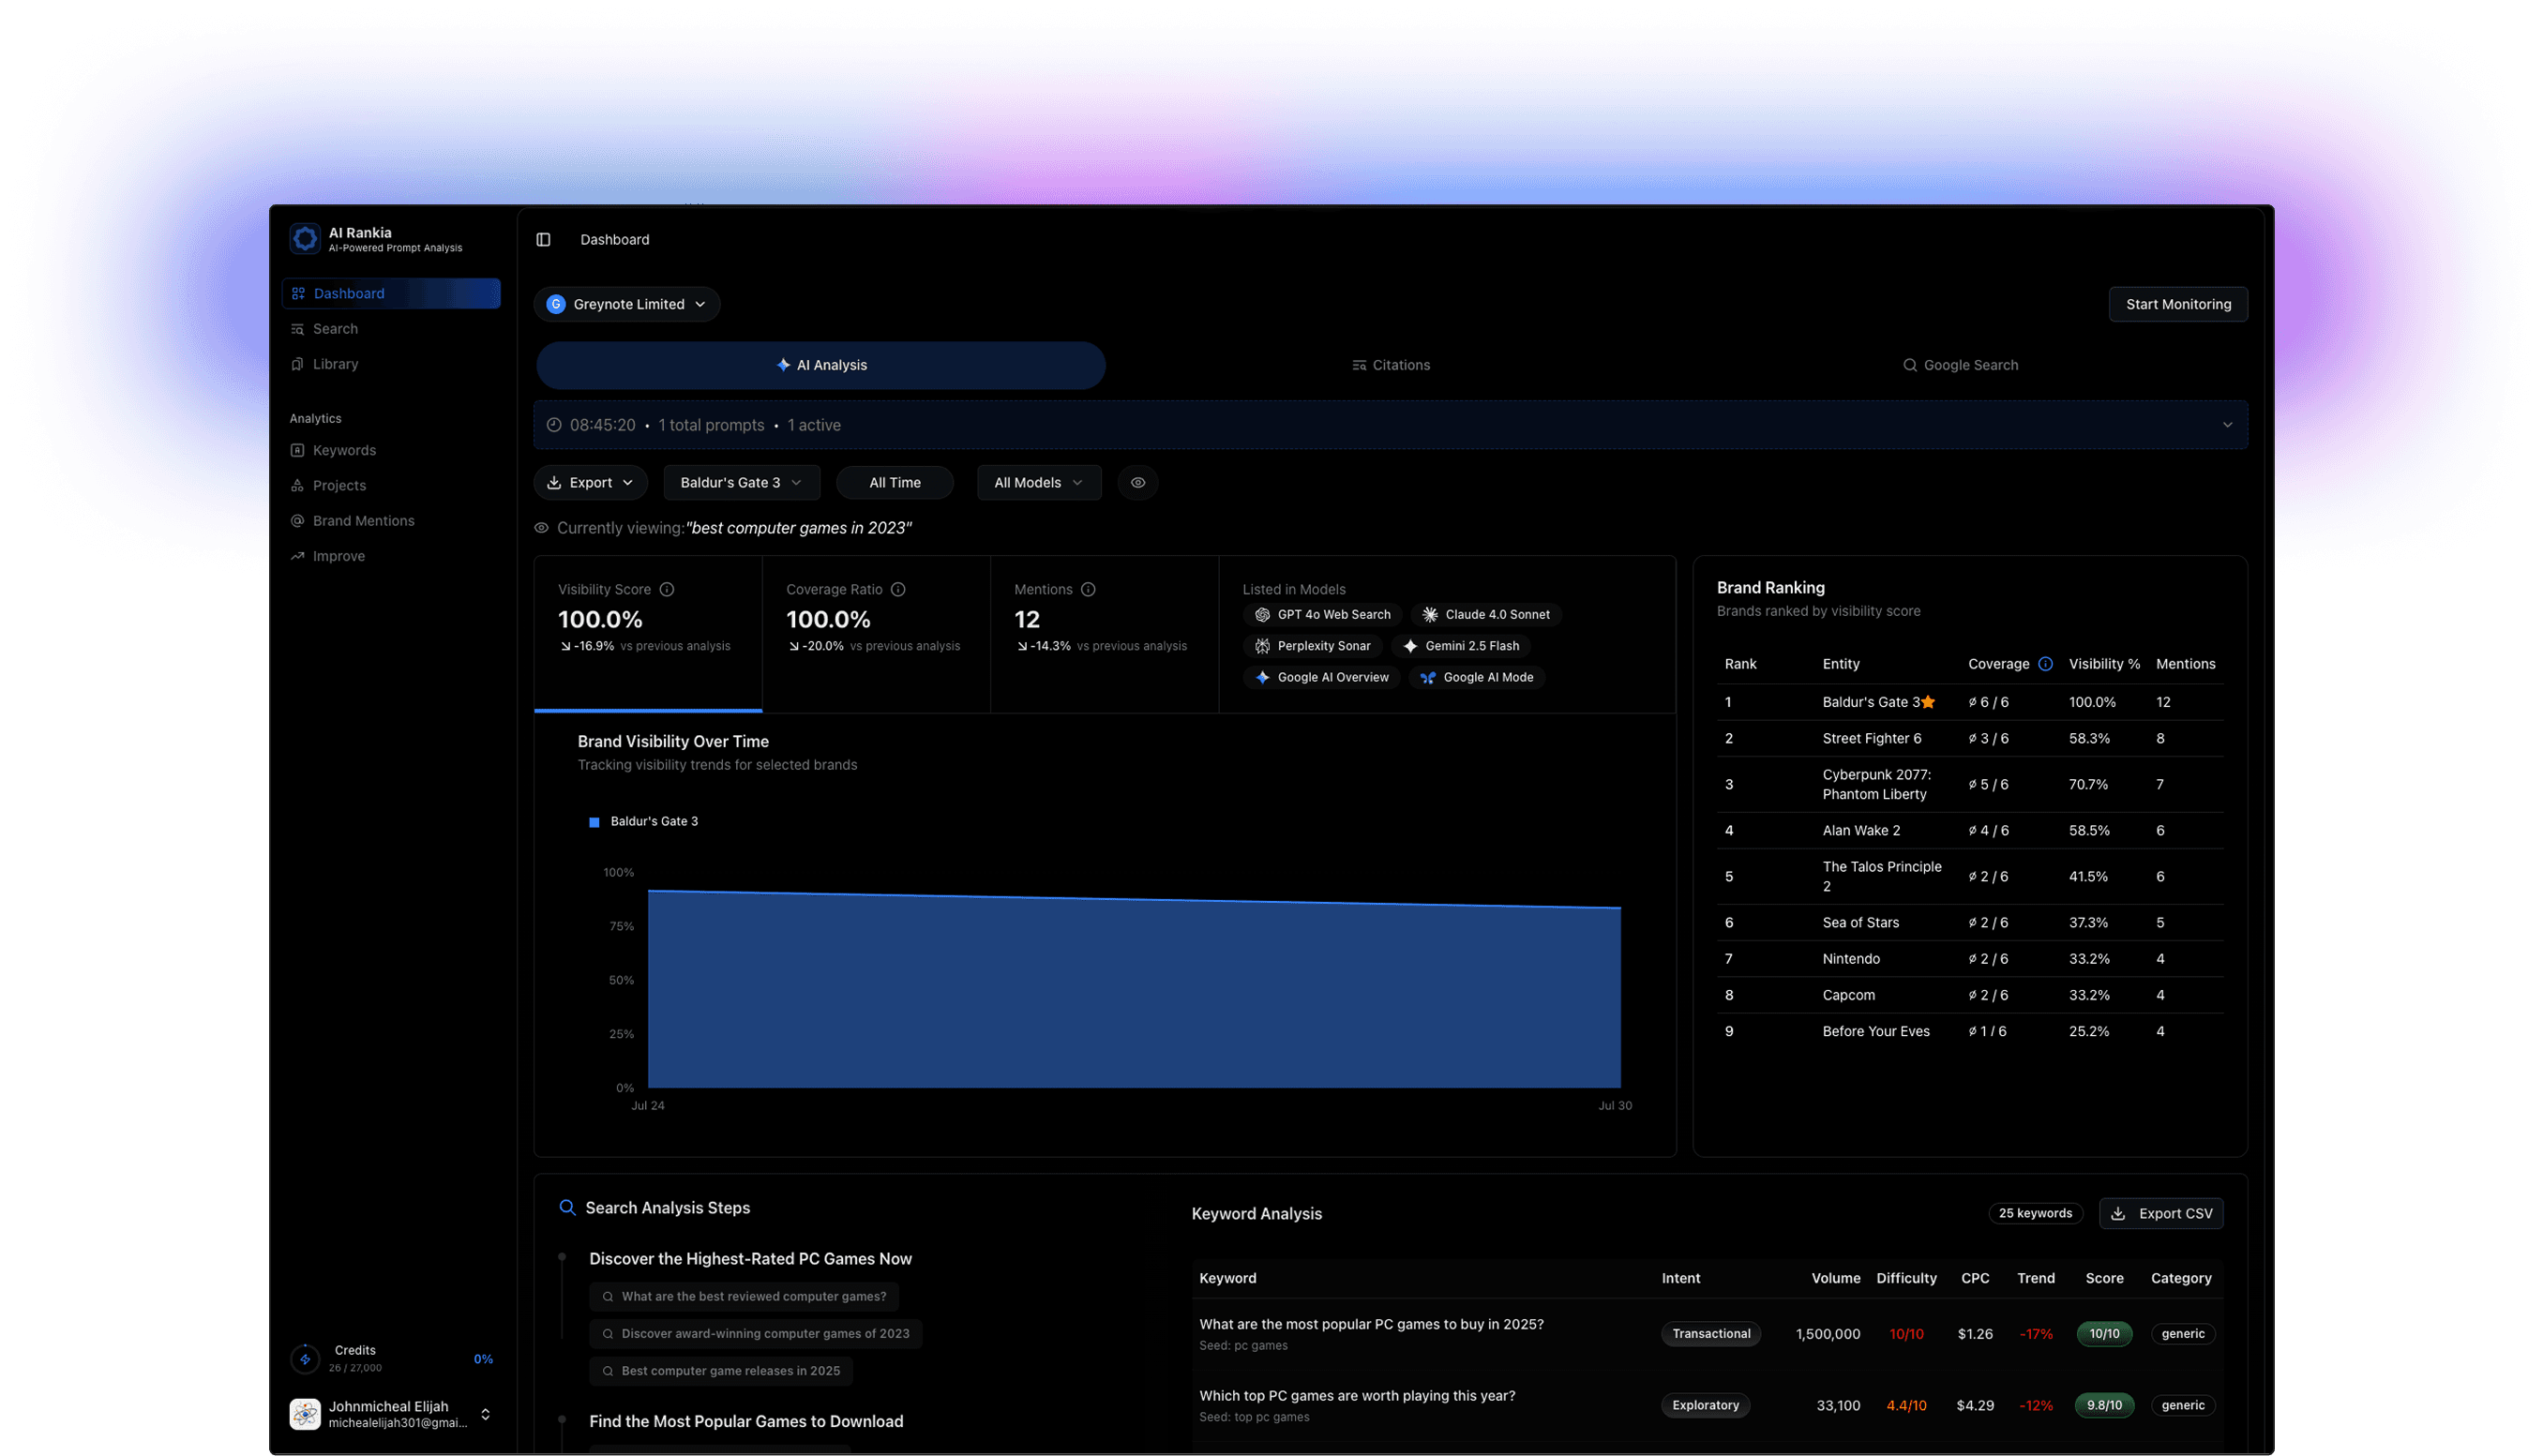This screenshot has height=1456, width=2543.
Task: Toggle the sidebar panel icon
Action: 543,240
